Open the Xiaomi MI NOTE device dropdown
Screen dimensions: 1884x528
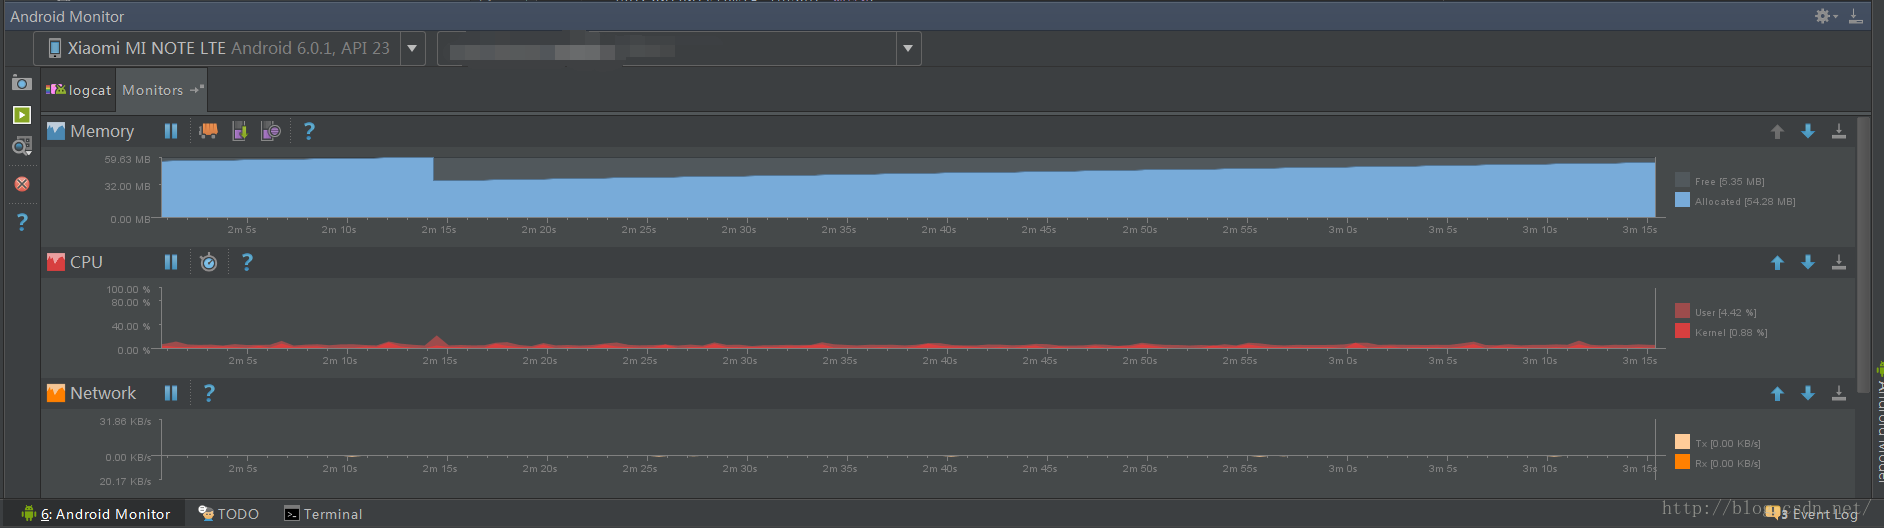(229, 48)
